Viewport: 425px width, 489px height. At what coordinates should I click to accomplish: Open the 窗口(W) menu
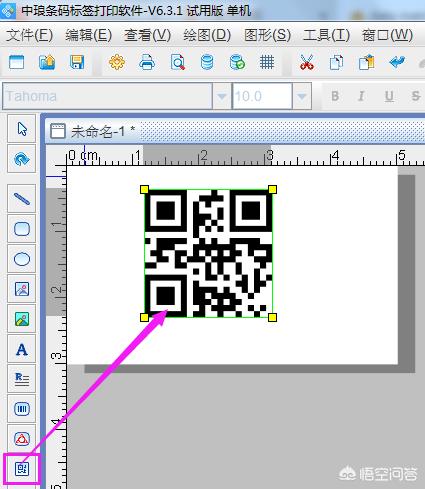387,35
